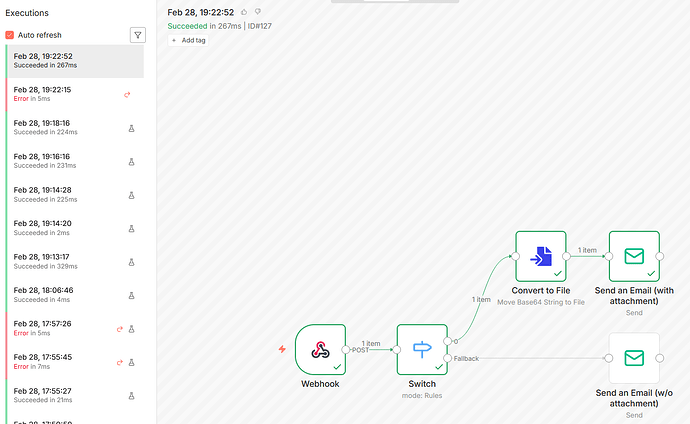Click flask test icon on 19:14:20 execution

coord(131,229)
